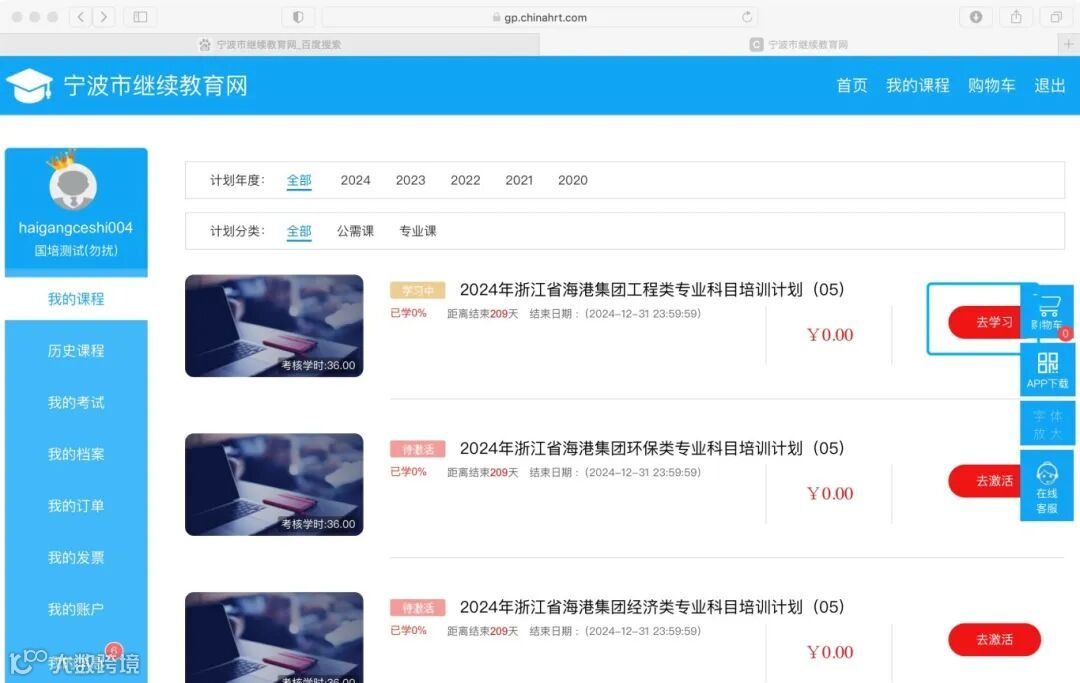The height and width of the screenshot is (683, 1080).
Task: Open 我的账户 in sidebar
Action: pyautogui.click(x=76, y=609)
